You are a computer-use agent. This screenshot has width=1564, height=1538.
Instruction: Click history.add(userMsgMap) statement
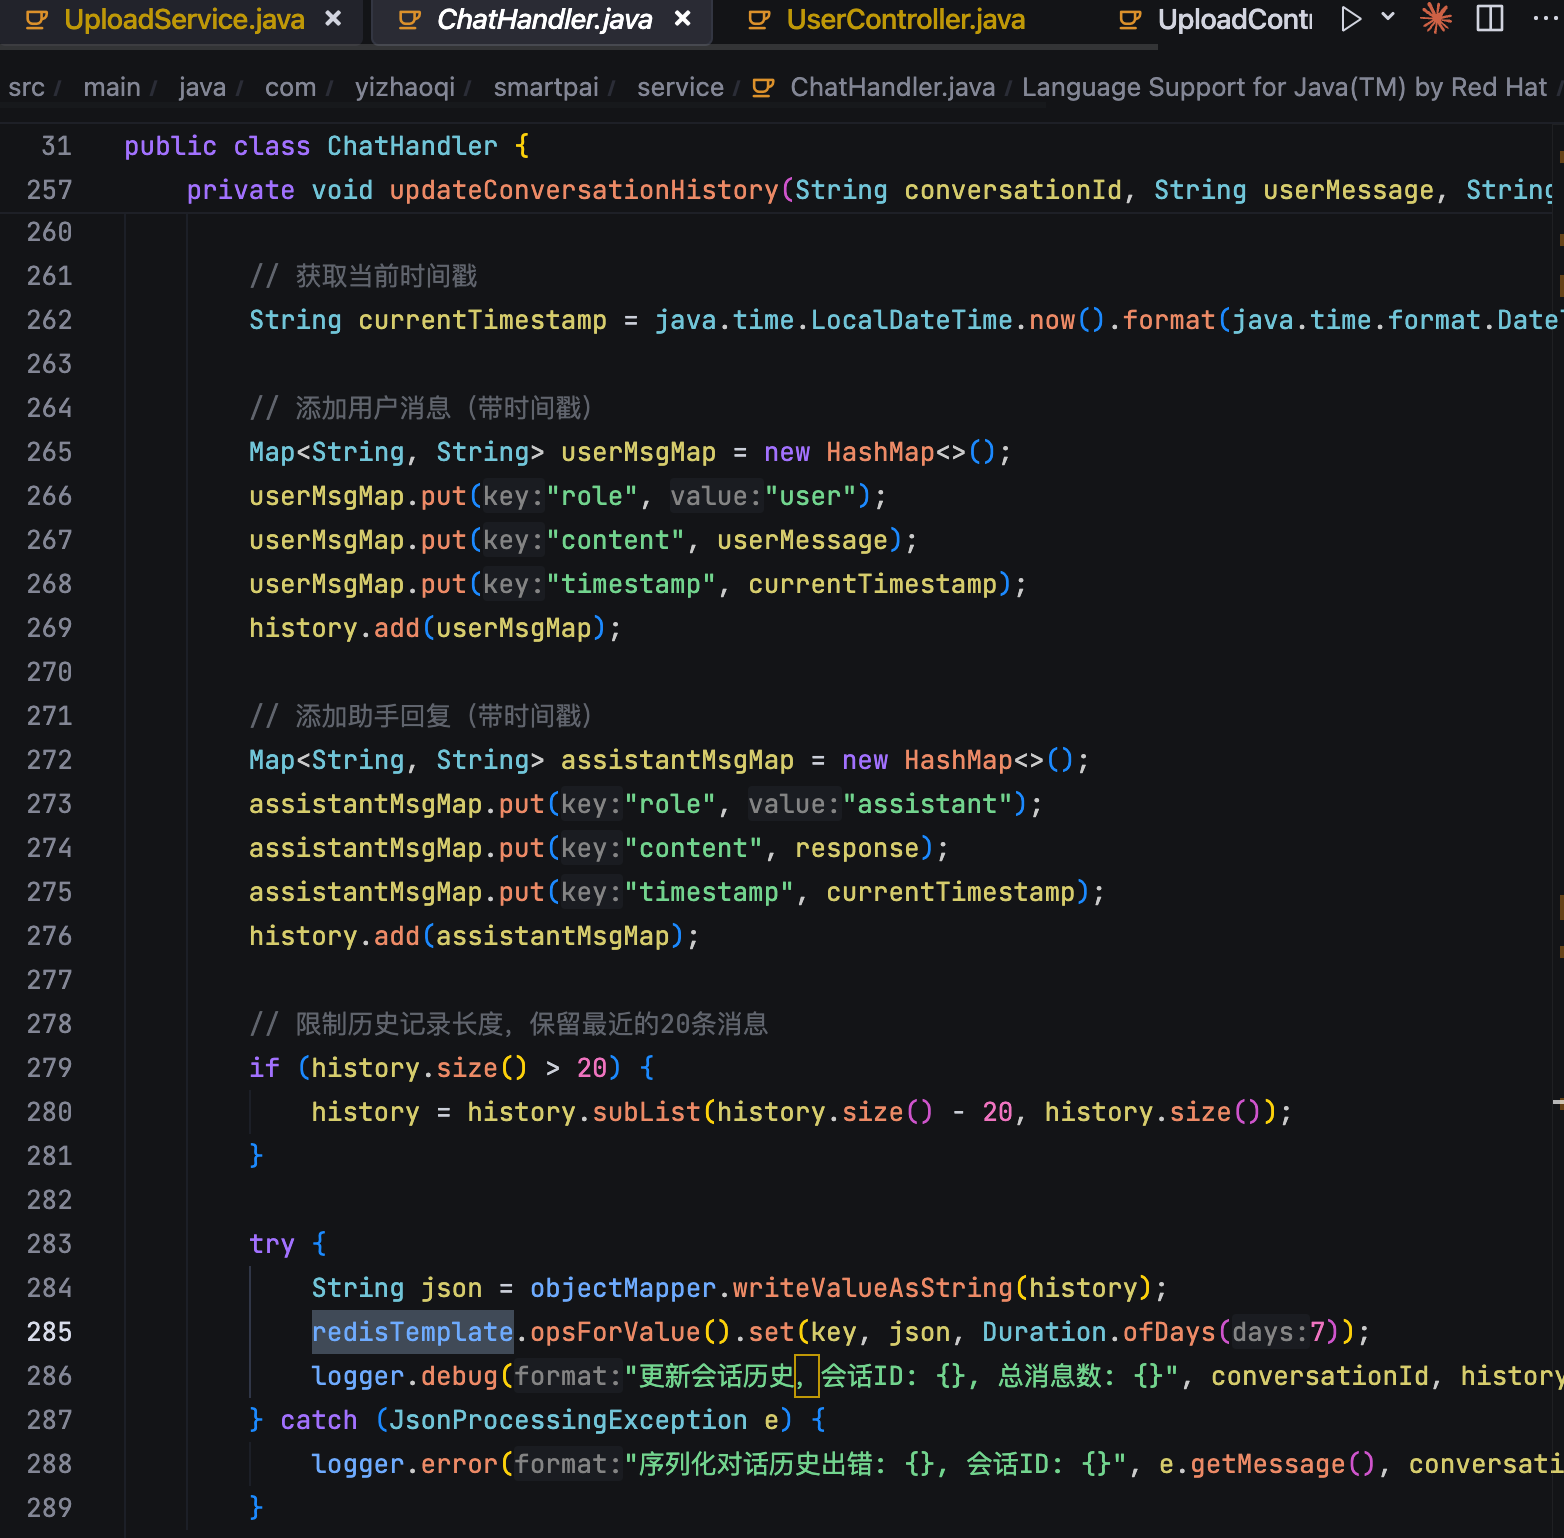tap(435, 628)
